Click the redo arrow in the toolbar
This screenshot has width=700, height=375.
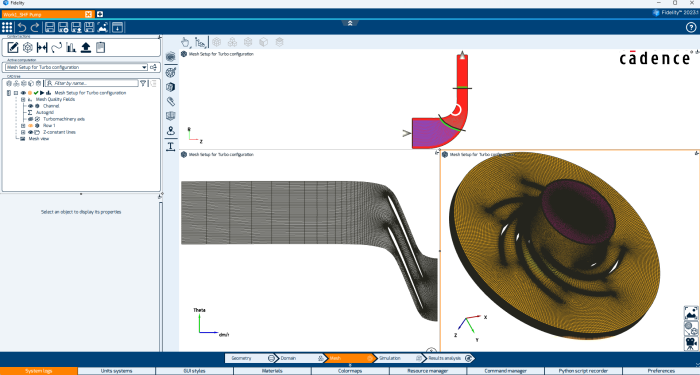(x=35, y=27)
